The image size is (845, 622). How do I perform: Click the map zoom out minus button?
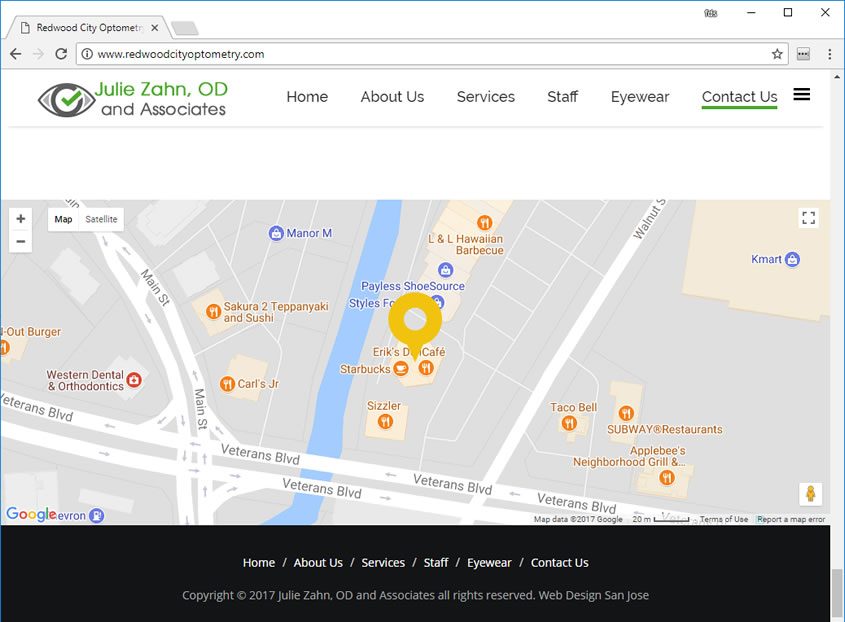(20, 241)
